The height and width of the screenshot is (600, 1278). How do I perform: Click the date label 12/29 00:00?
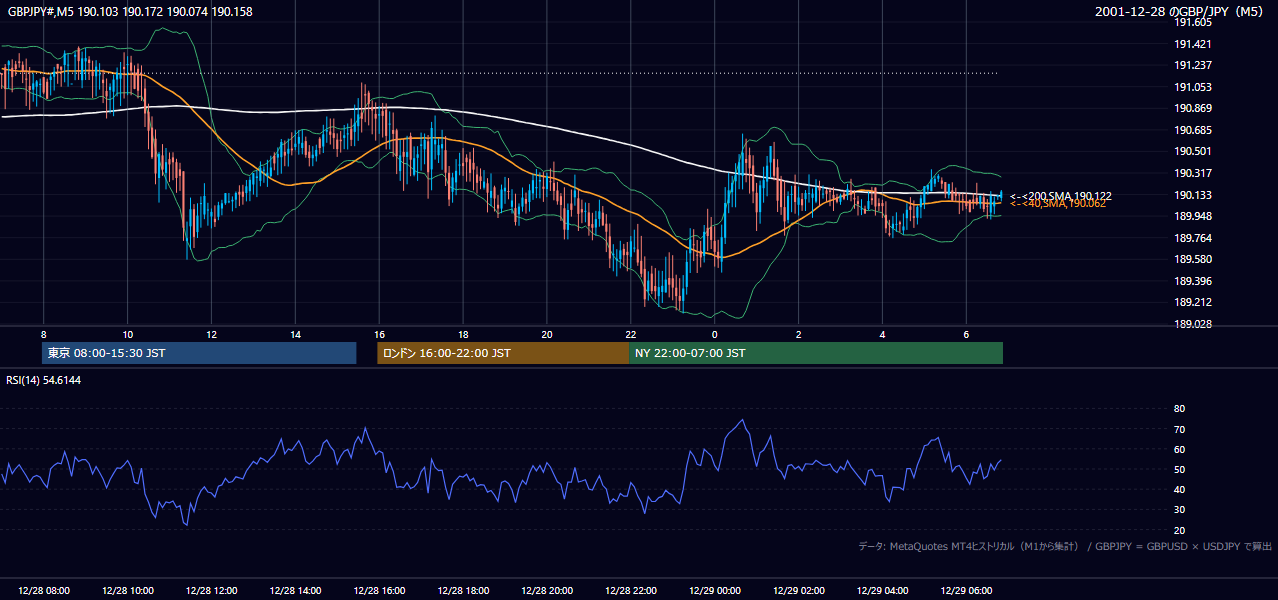point(714,591)
